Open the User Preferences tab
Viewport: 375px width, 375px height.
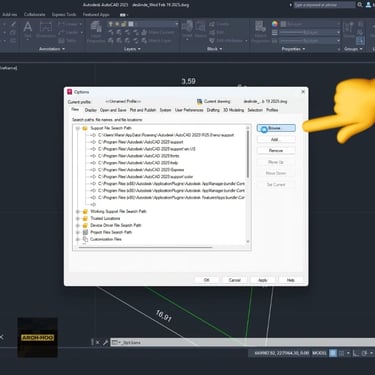pyautogui.click(x=189, y=110)
